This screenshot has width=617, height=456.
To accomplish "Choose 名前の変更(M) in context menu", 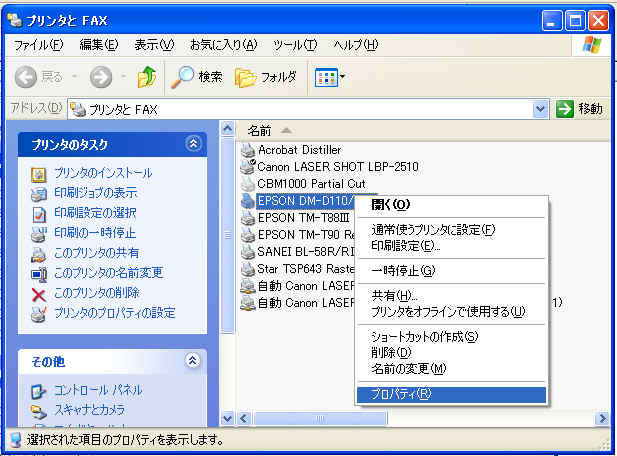I will click(451, 369).
